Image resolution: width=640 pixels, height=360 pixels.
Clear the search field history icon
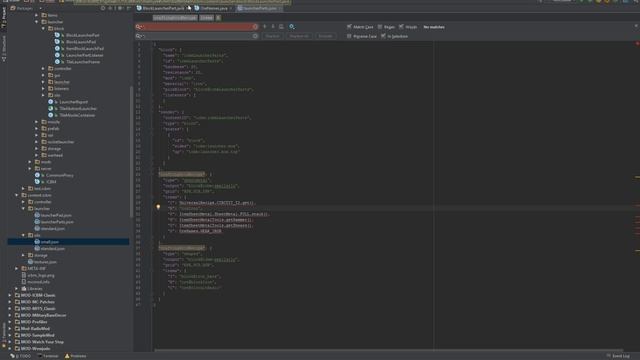[255, 27]
